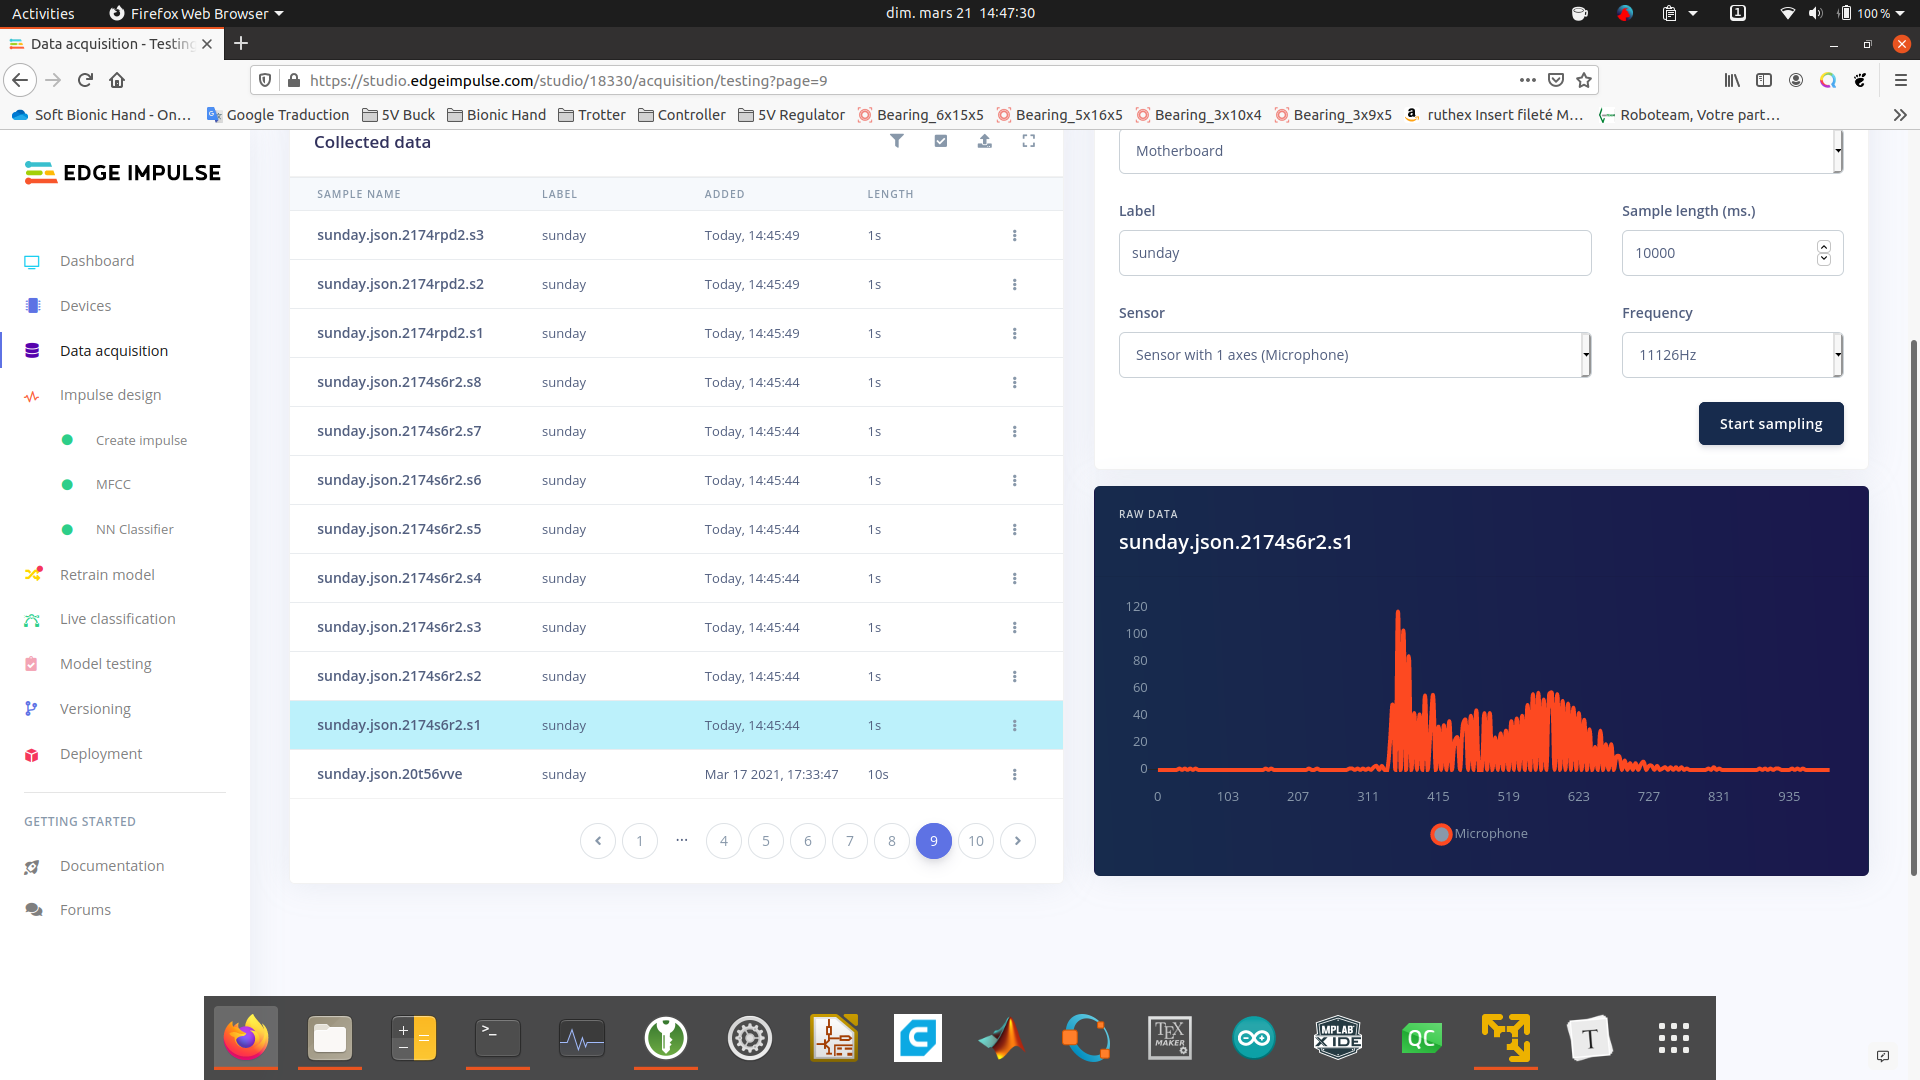Reload the page with browser refresh button
1920x1080 pixels.
[85, 80]
